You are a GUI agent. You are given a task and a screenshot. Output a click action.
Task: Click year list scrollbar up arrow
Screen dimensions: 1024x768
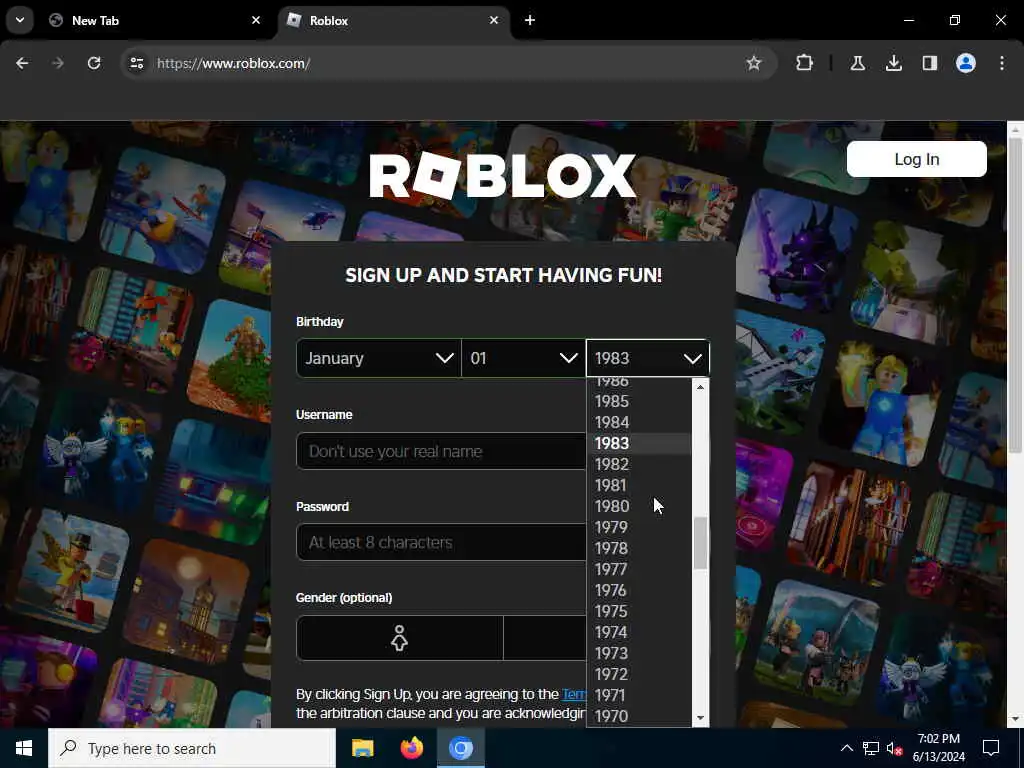point(700,387)
